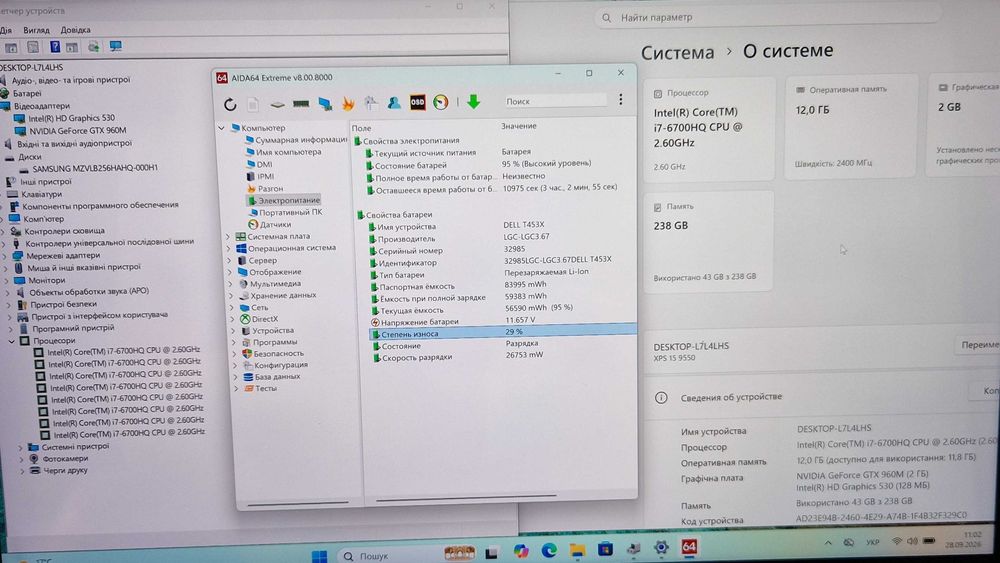
Task: Click the Переименовать PC button
Action: click(x=978, y=345)
